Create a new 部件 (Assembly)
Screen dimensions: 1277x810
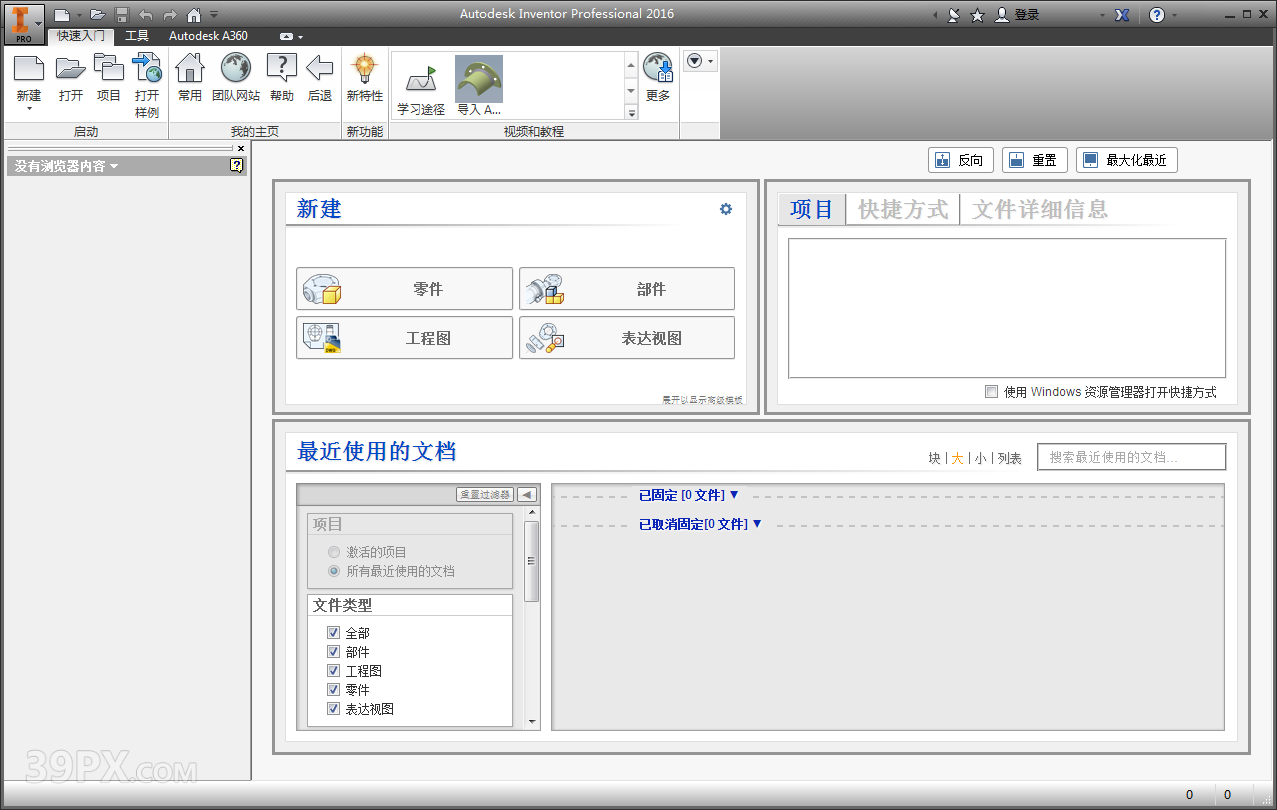(x=626, y=288)
